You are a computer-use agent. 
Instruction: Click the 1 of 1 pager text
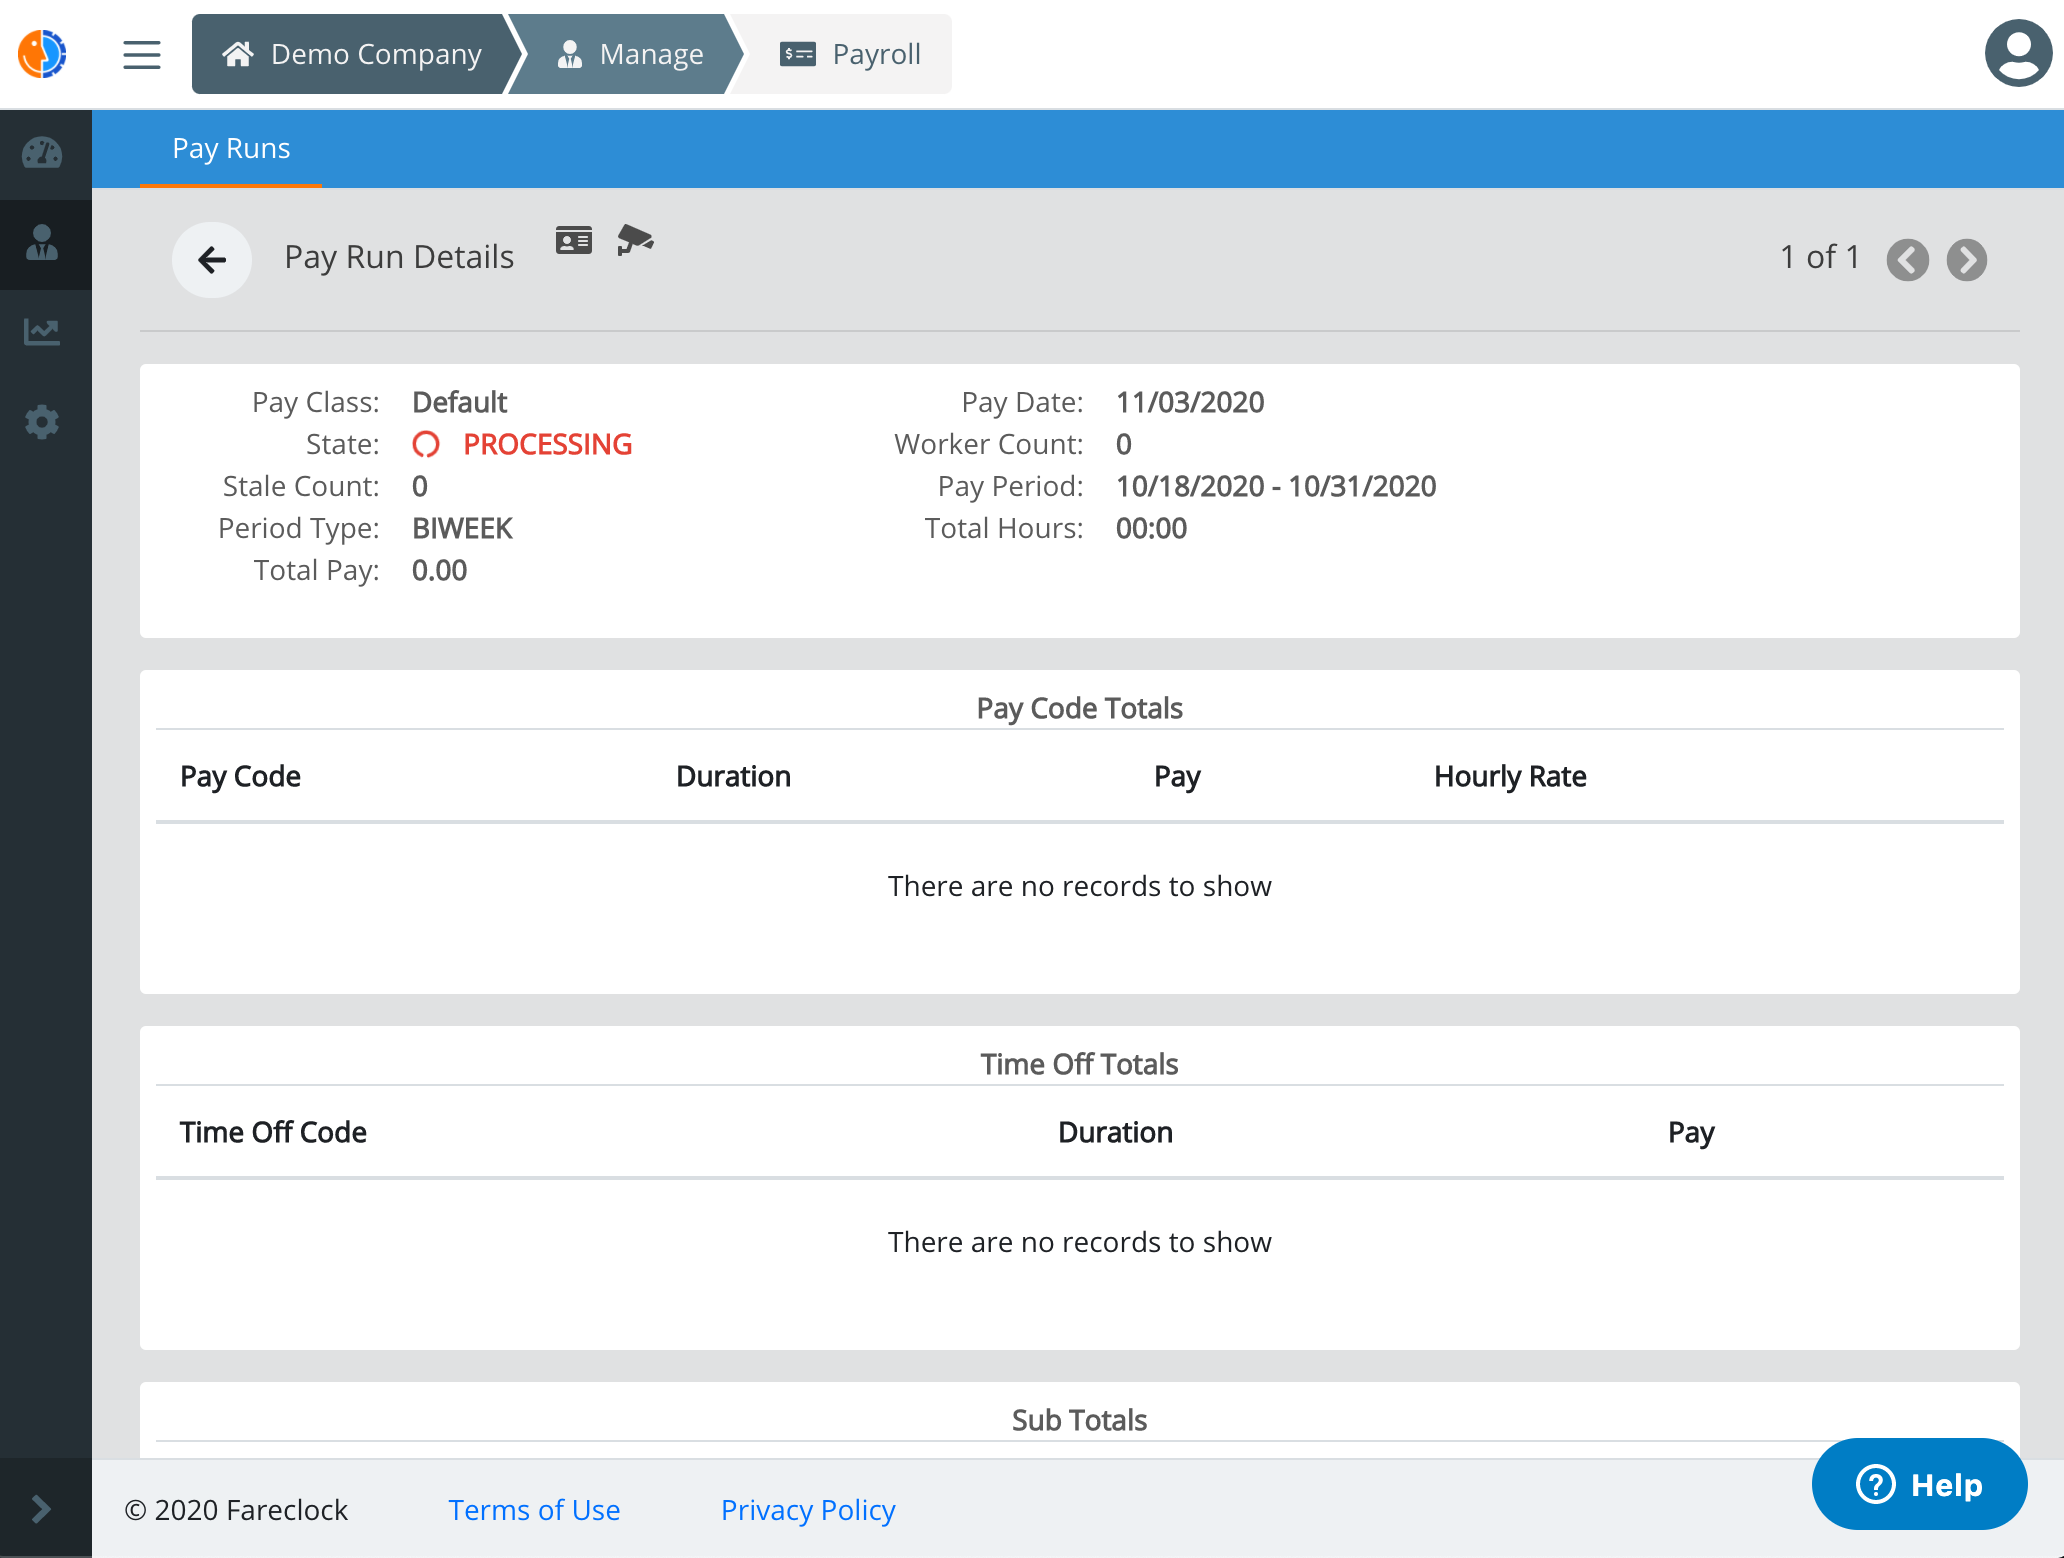coord(1820,257)
